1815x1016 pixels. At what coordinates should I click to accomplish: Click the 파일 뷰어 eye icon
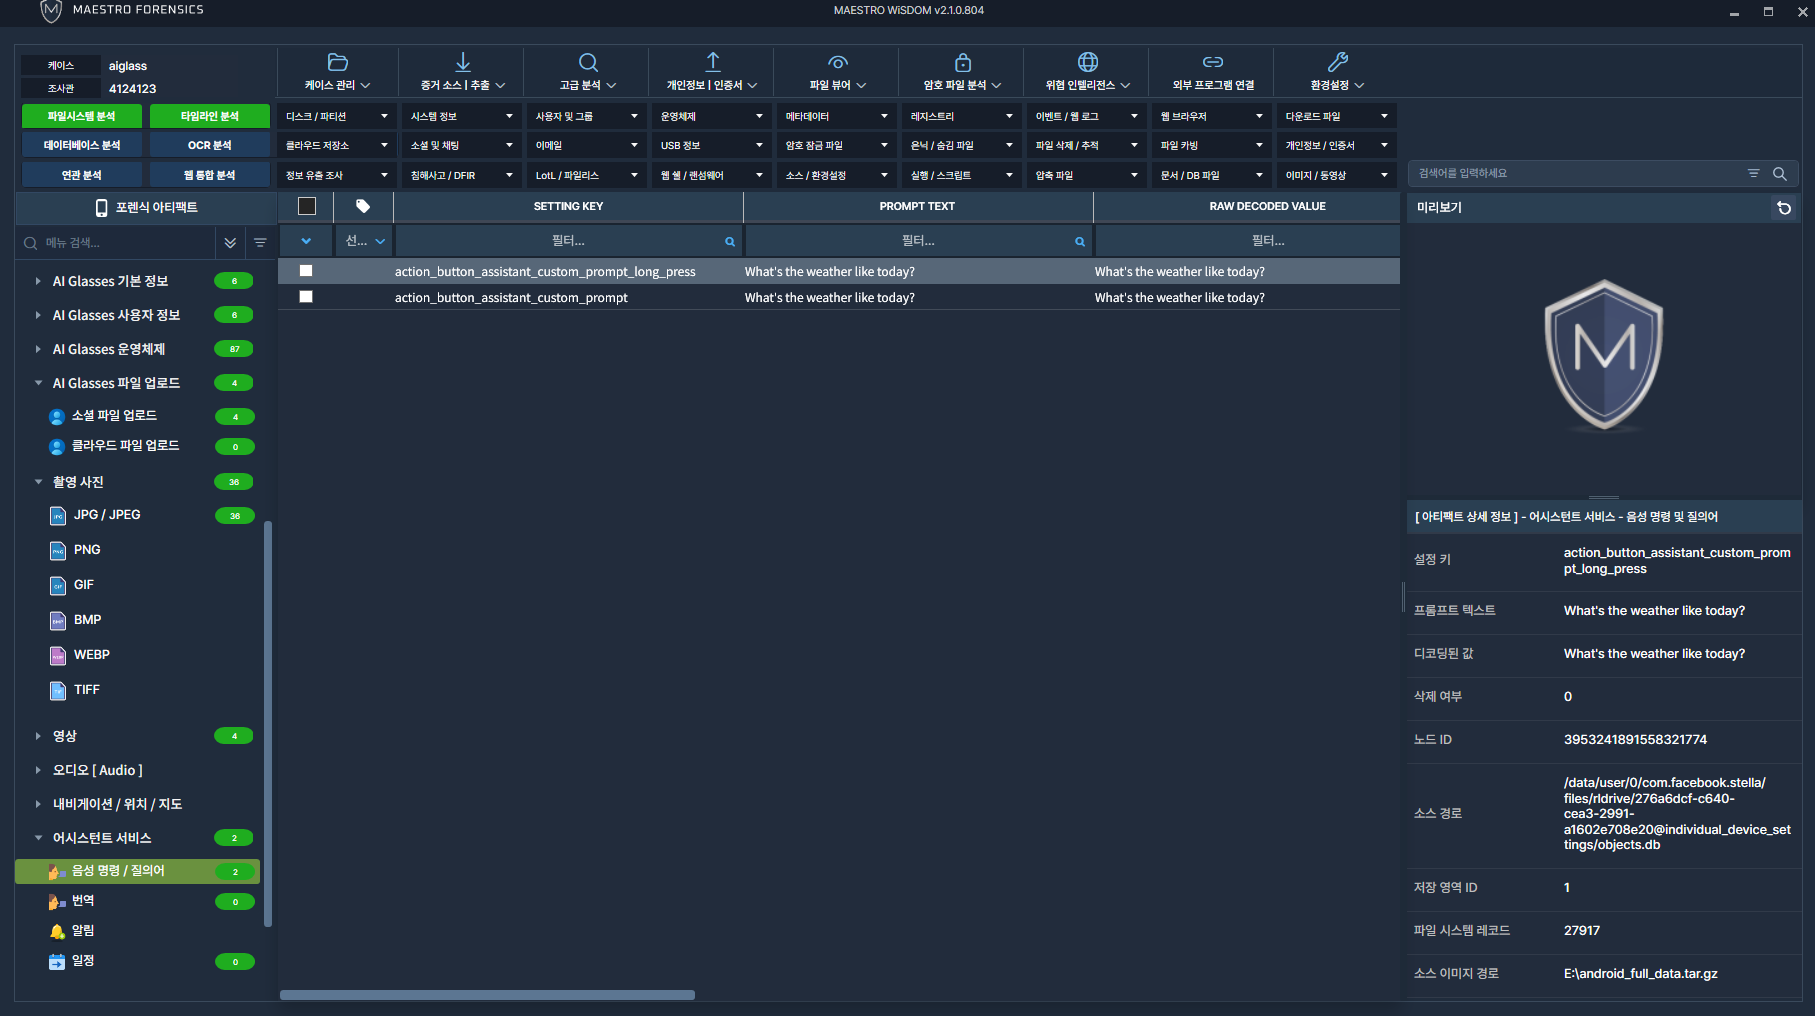(x=838, y=62)
